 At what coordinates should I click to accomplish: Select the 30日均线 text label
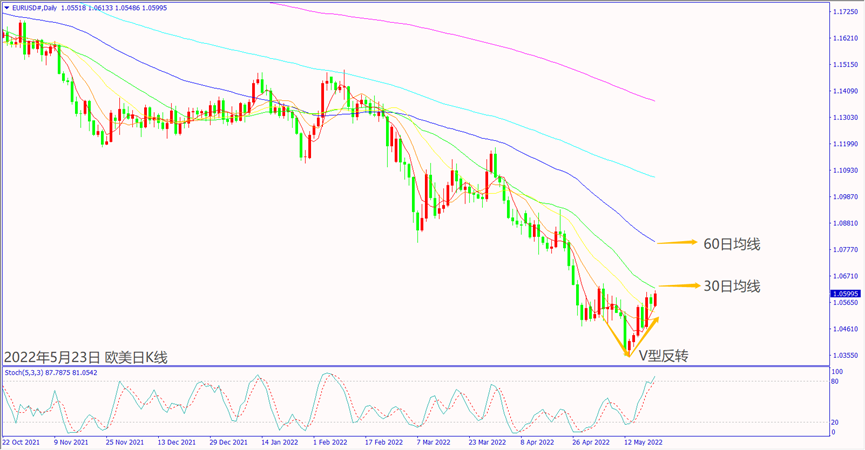(731, 286)
